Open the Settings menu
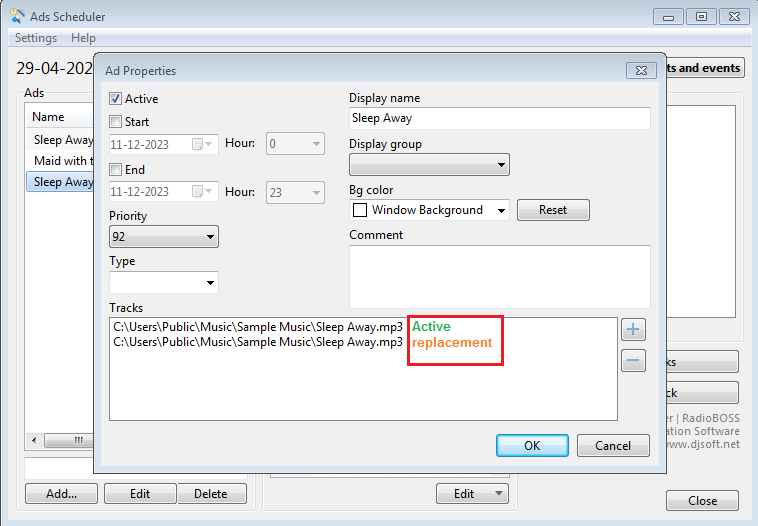The image size is (758, 526). pos(36,38)
